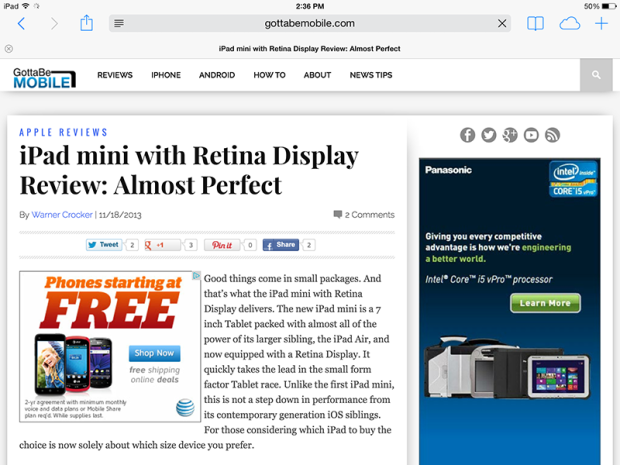620x465 pixels.
Task: Toggle the Reader view icon in the address bar
Action: tap(119, 23)
